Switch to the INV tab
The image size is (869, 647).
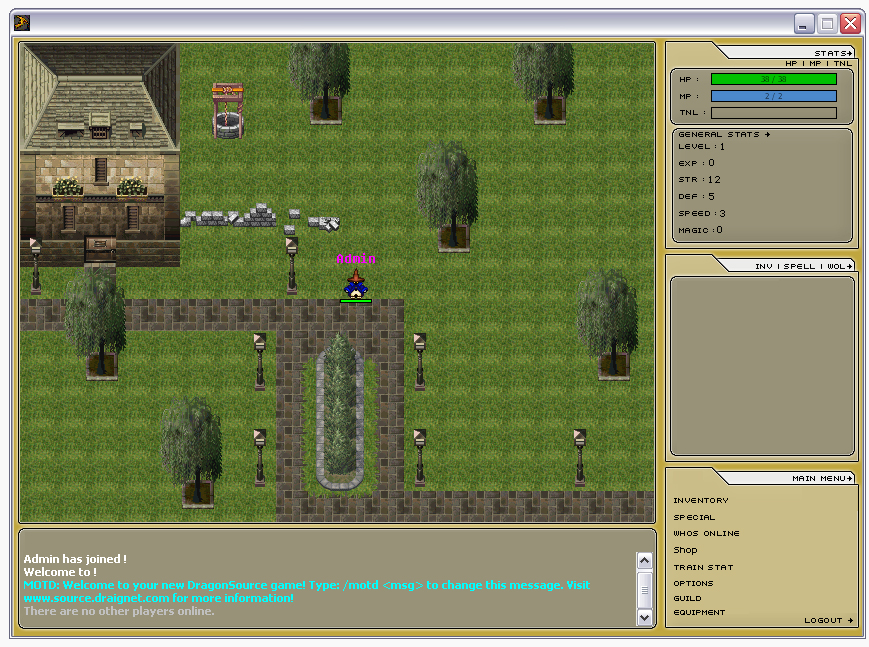point(764,266)
